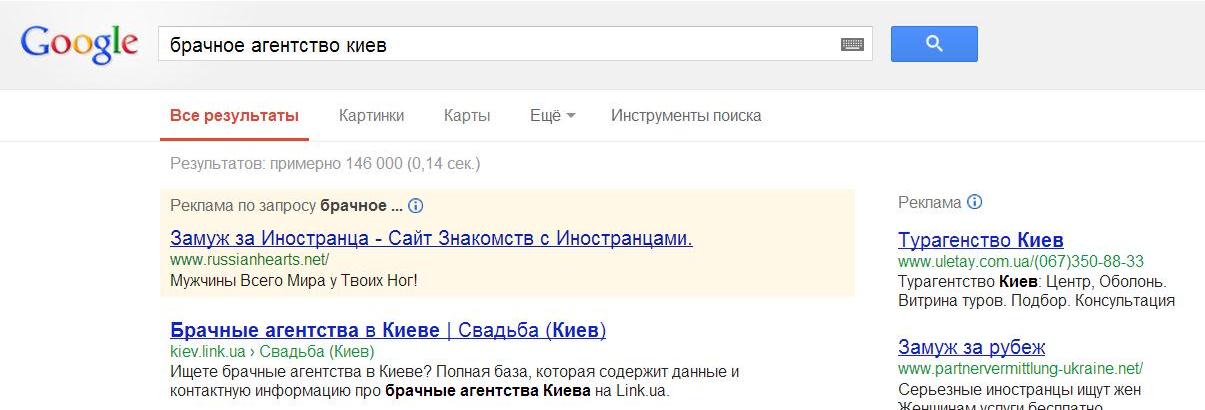The height and width of the screenshot is (410, 1205).
Task: Select the 'Все результаты' tab
Action: pyautogui.click(x=234, y=116)
